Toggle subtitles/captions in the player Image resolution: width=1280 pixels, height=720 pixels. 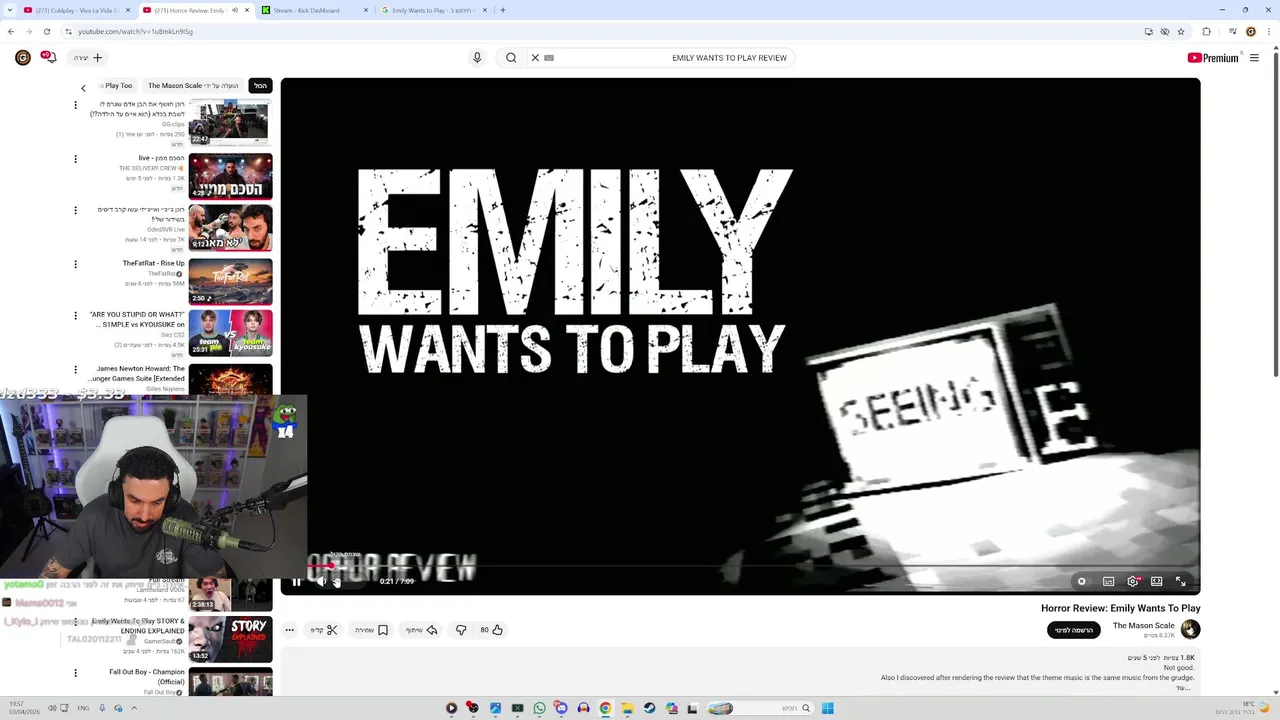click(x=1108, y=581)
